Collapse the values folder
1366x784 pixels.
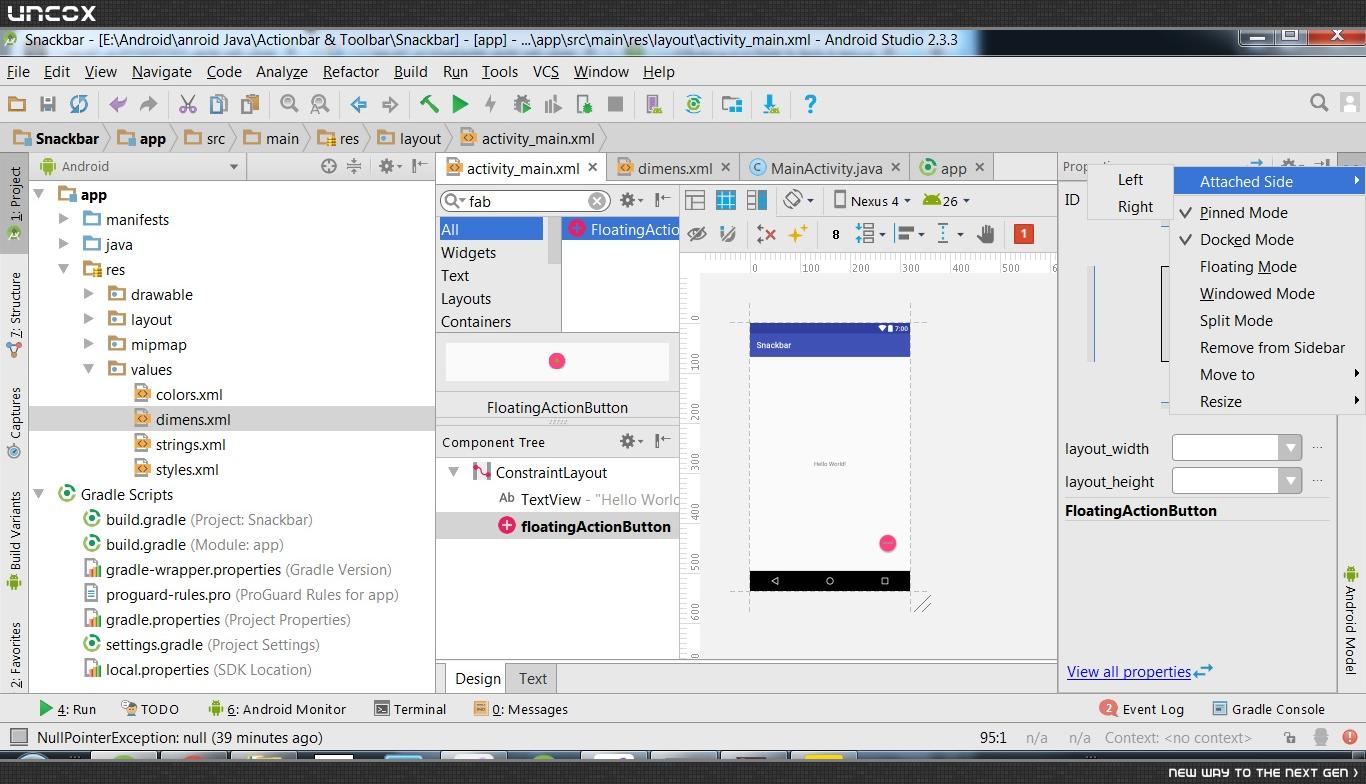pos(89,369)
